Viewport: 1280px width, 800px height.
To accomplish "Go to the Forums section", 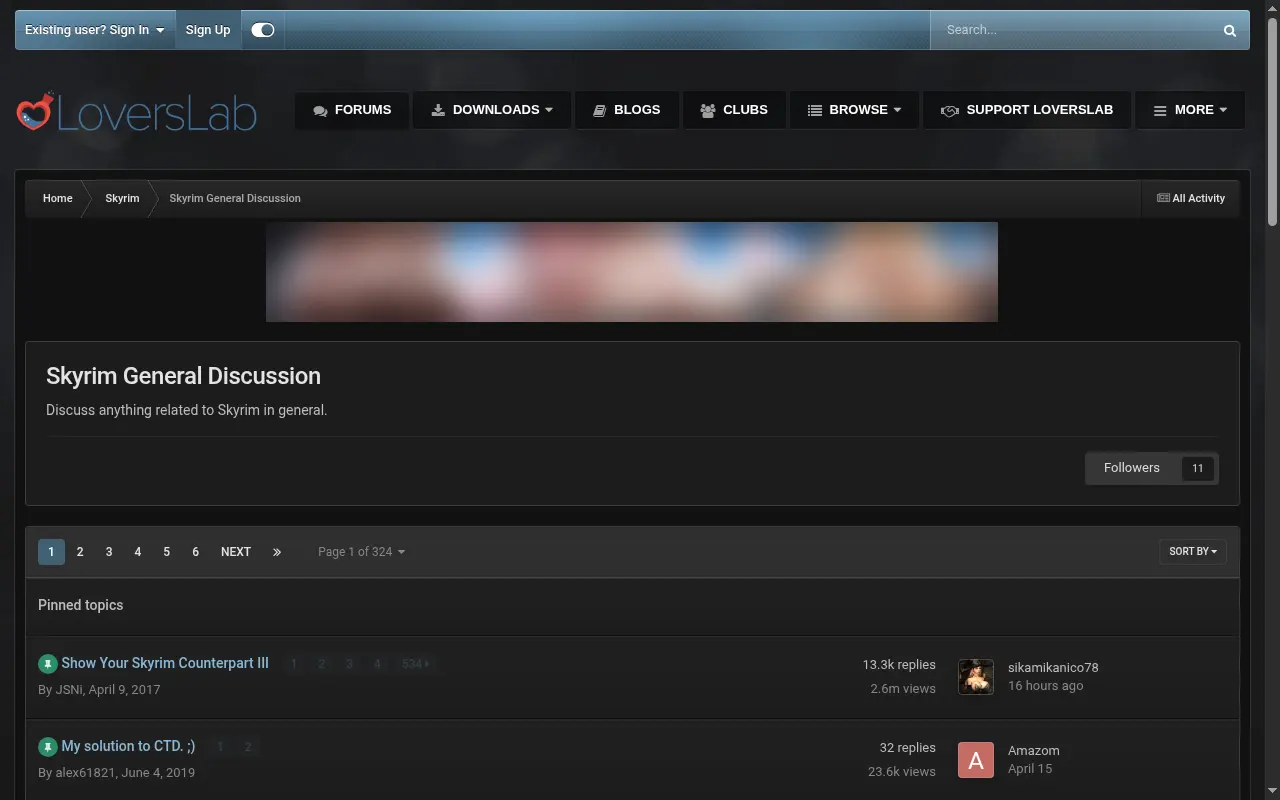I will point(352,110).
